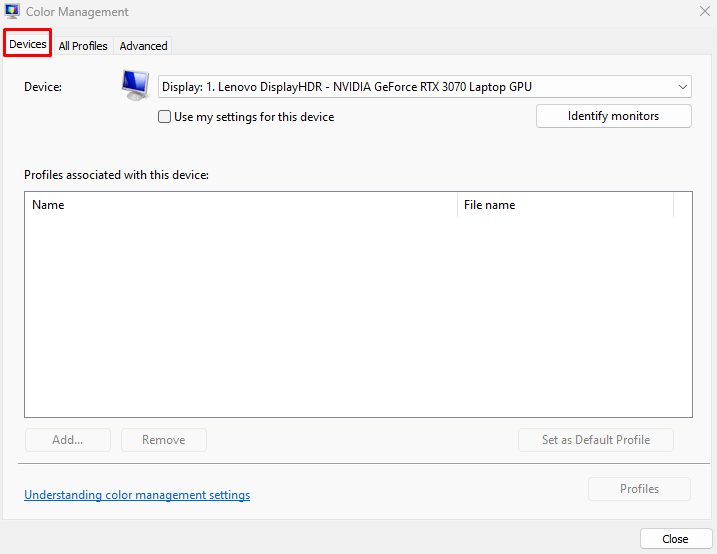This screenshot has width=717, height=554.
Task: Click the Profiles button
Action: [x=639, y=489]
